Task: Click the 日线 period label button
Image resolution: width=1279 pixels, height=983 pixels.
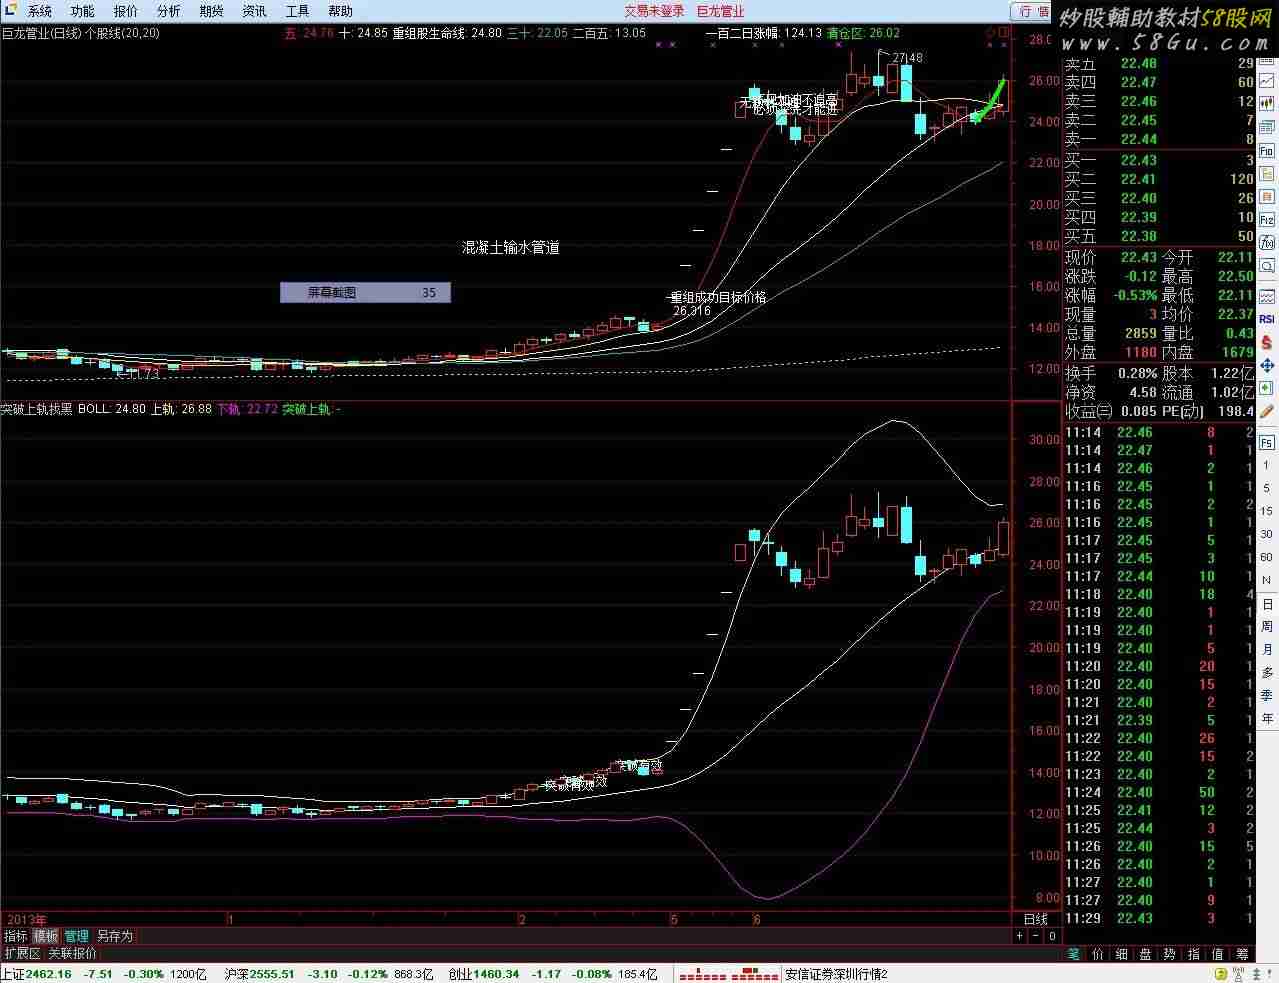Action: pos(1035,919)
